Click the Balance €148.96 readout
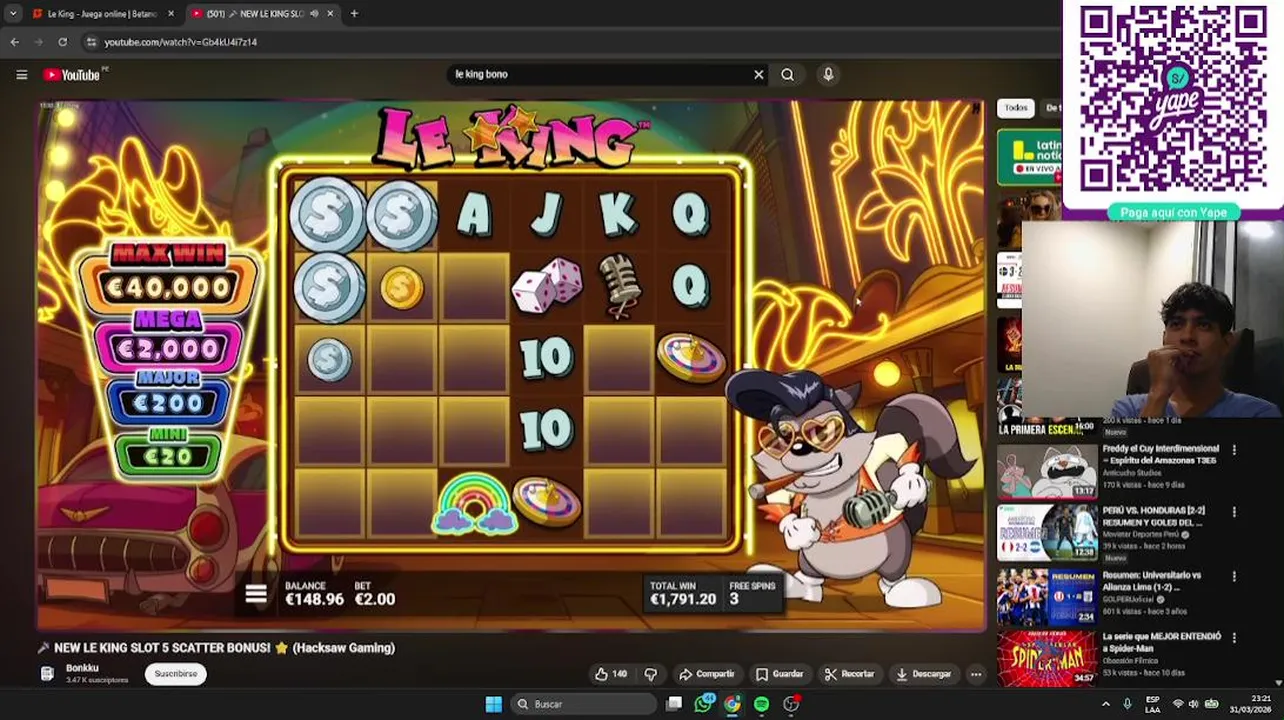 (x=314, y=594)
